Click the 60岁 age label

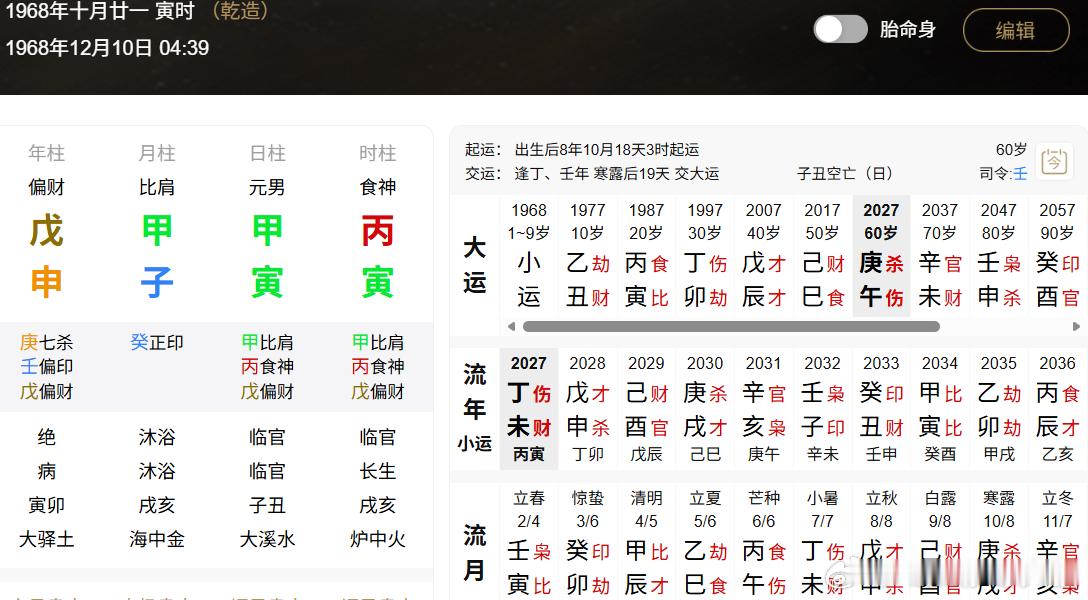[x=1011, y=150]
